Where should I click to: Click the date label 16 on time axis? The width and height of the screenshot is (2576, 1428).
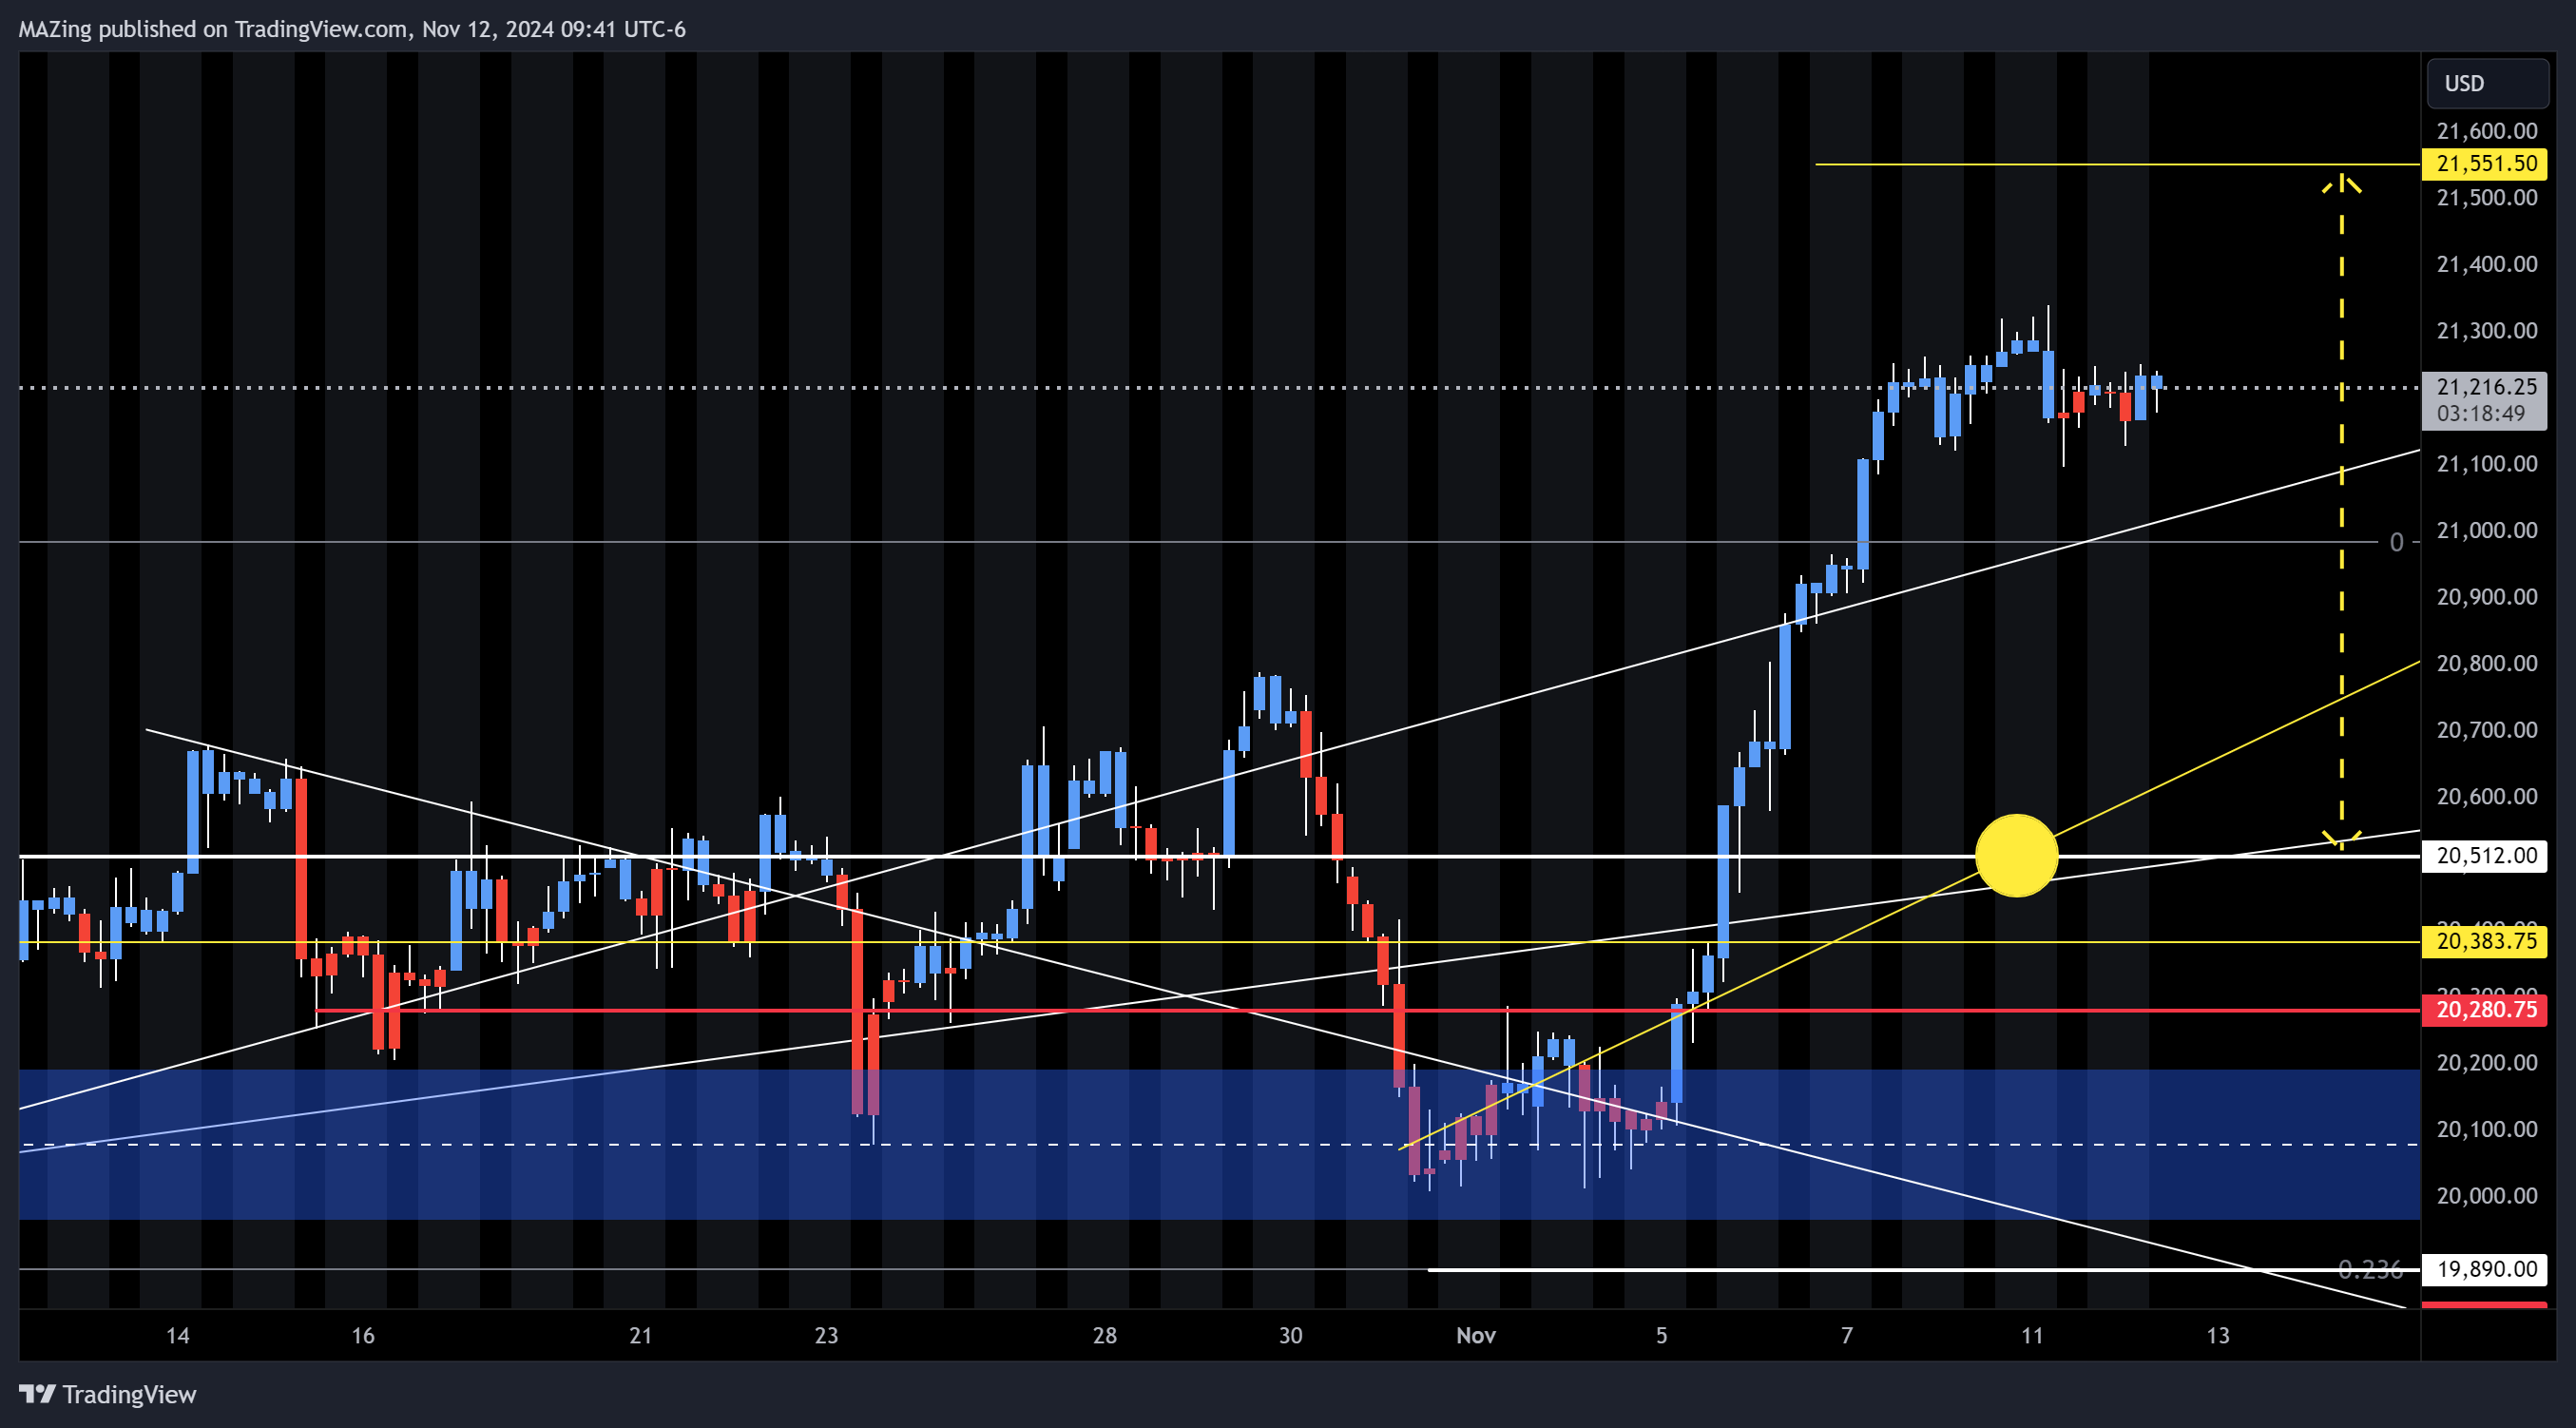(363, 1336)
